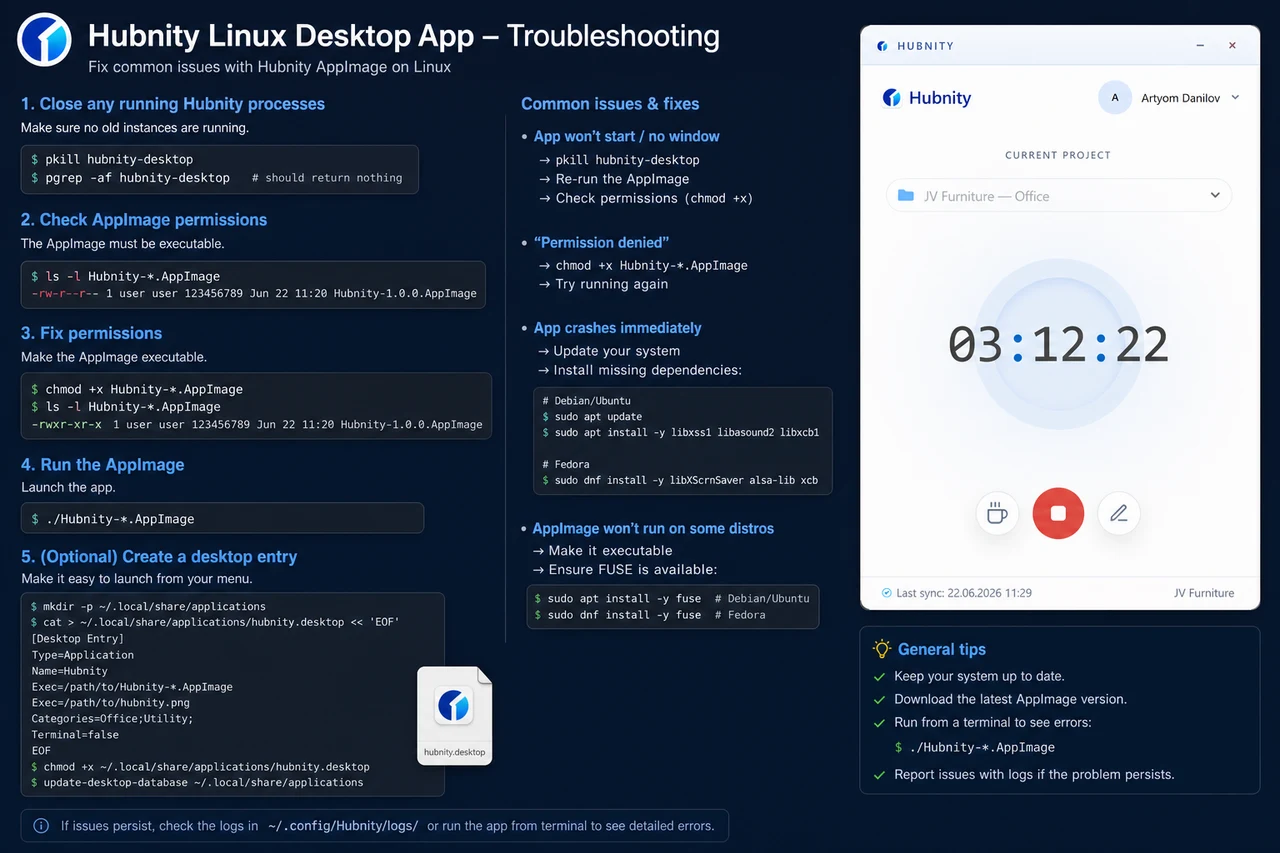Click the '3. Fix permissions' heading
Image resolution: width=1280 pixels, height=853 pixels.
pyautogui.click(x=91, y=334)
